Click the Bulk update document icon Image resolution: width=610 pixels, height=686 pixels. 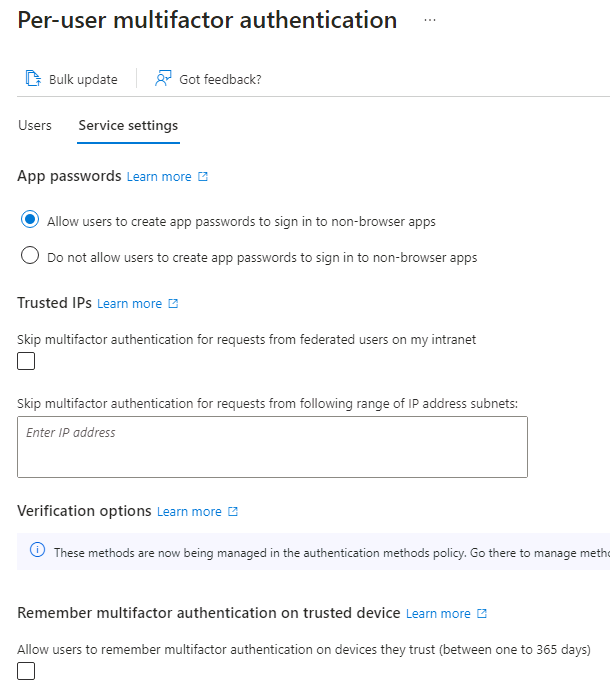(33, 79)
